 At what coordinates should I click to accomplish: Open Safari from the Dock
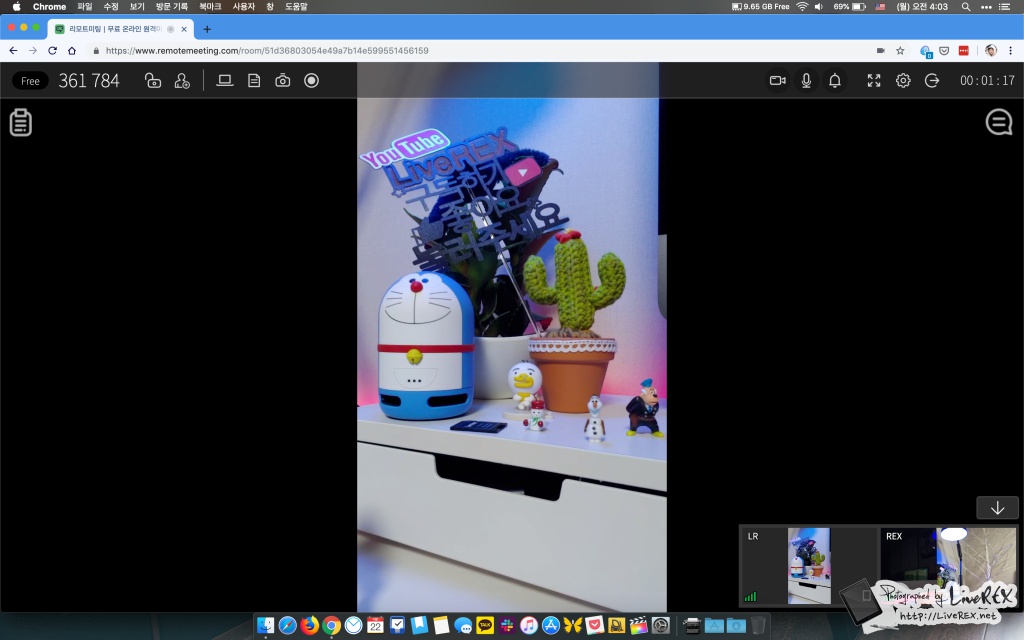click(287, 625)
